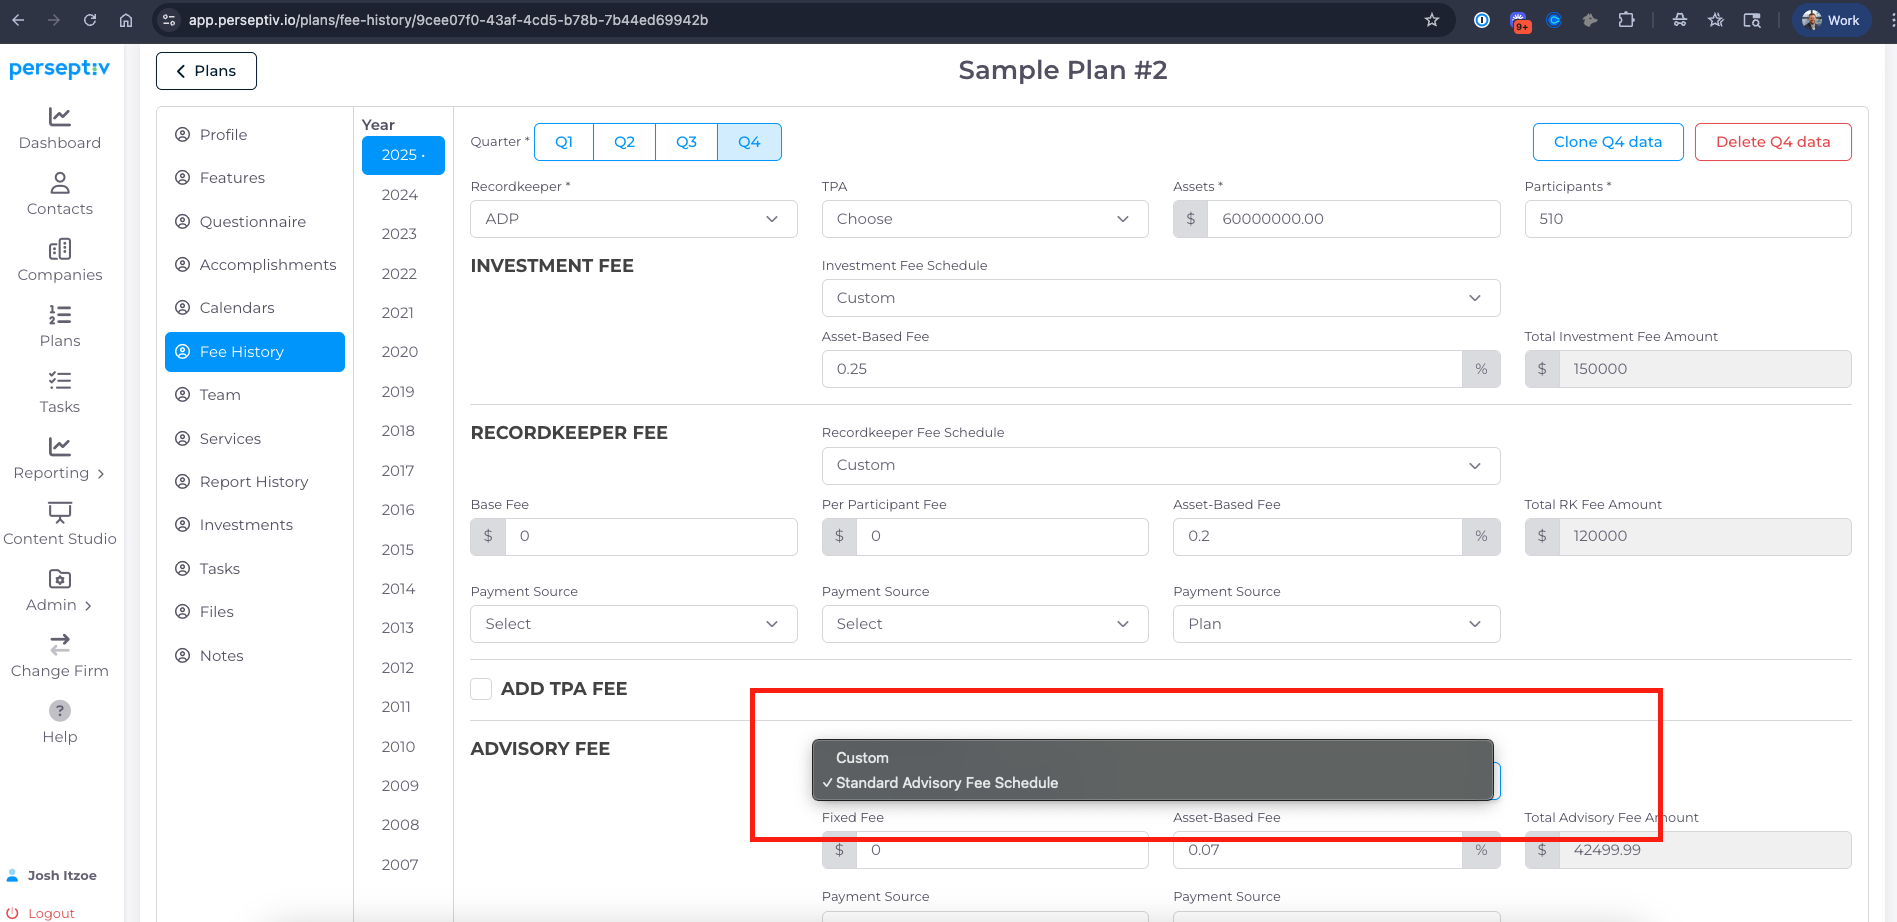Click Clone Q4 data
The width and height of the screenshot is (1897, 922).
1608,142
